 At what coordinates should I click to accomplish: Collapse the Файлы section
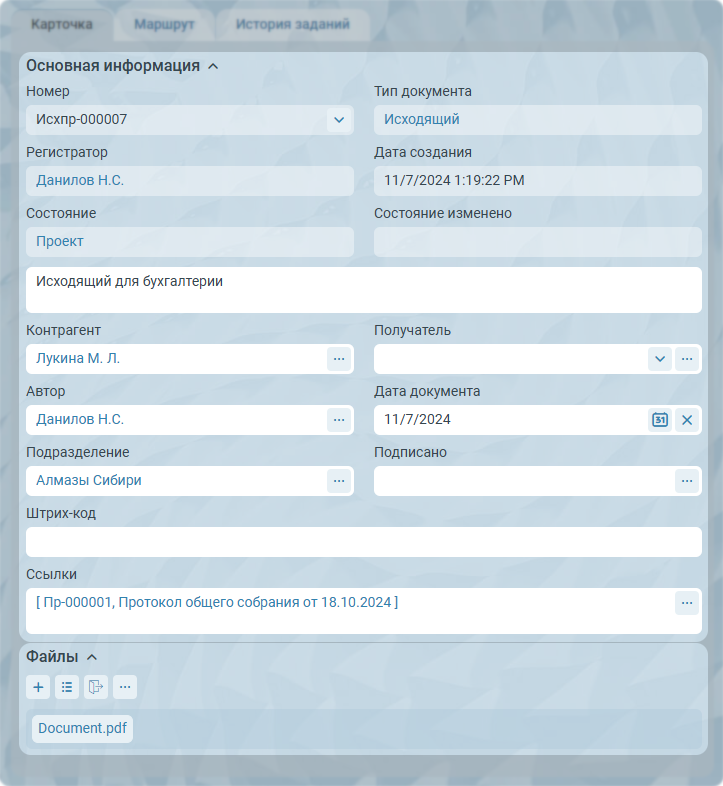pos(92,657)
